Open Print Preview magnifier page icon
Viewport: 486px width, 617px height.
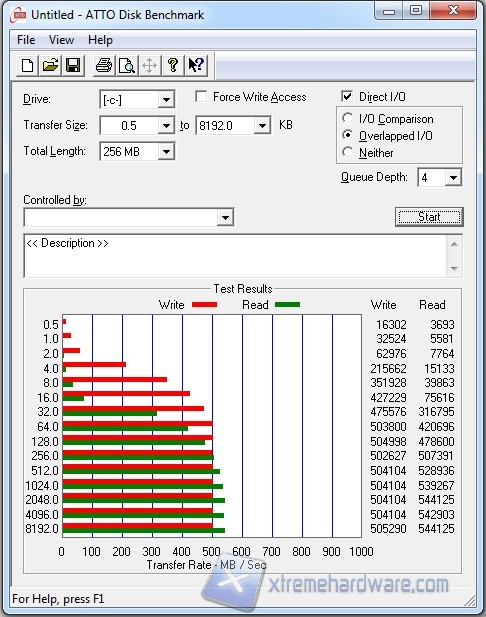pyautogui.click(x=127, y=65)
